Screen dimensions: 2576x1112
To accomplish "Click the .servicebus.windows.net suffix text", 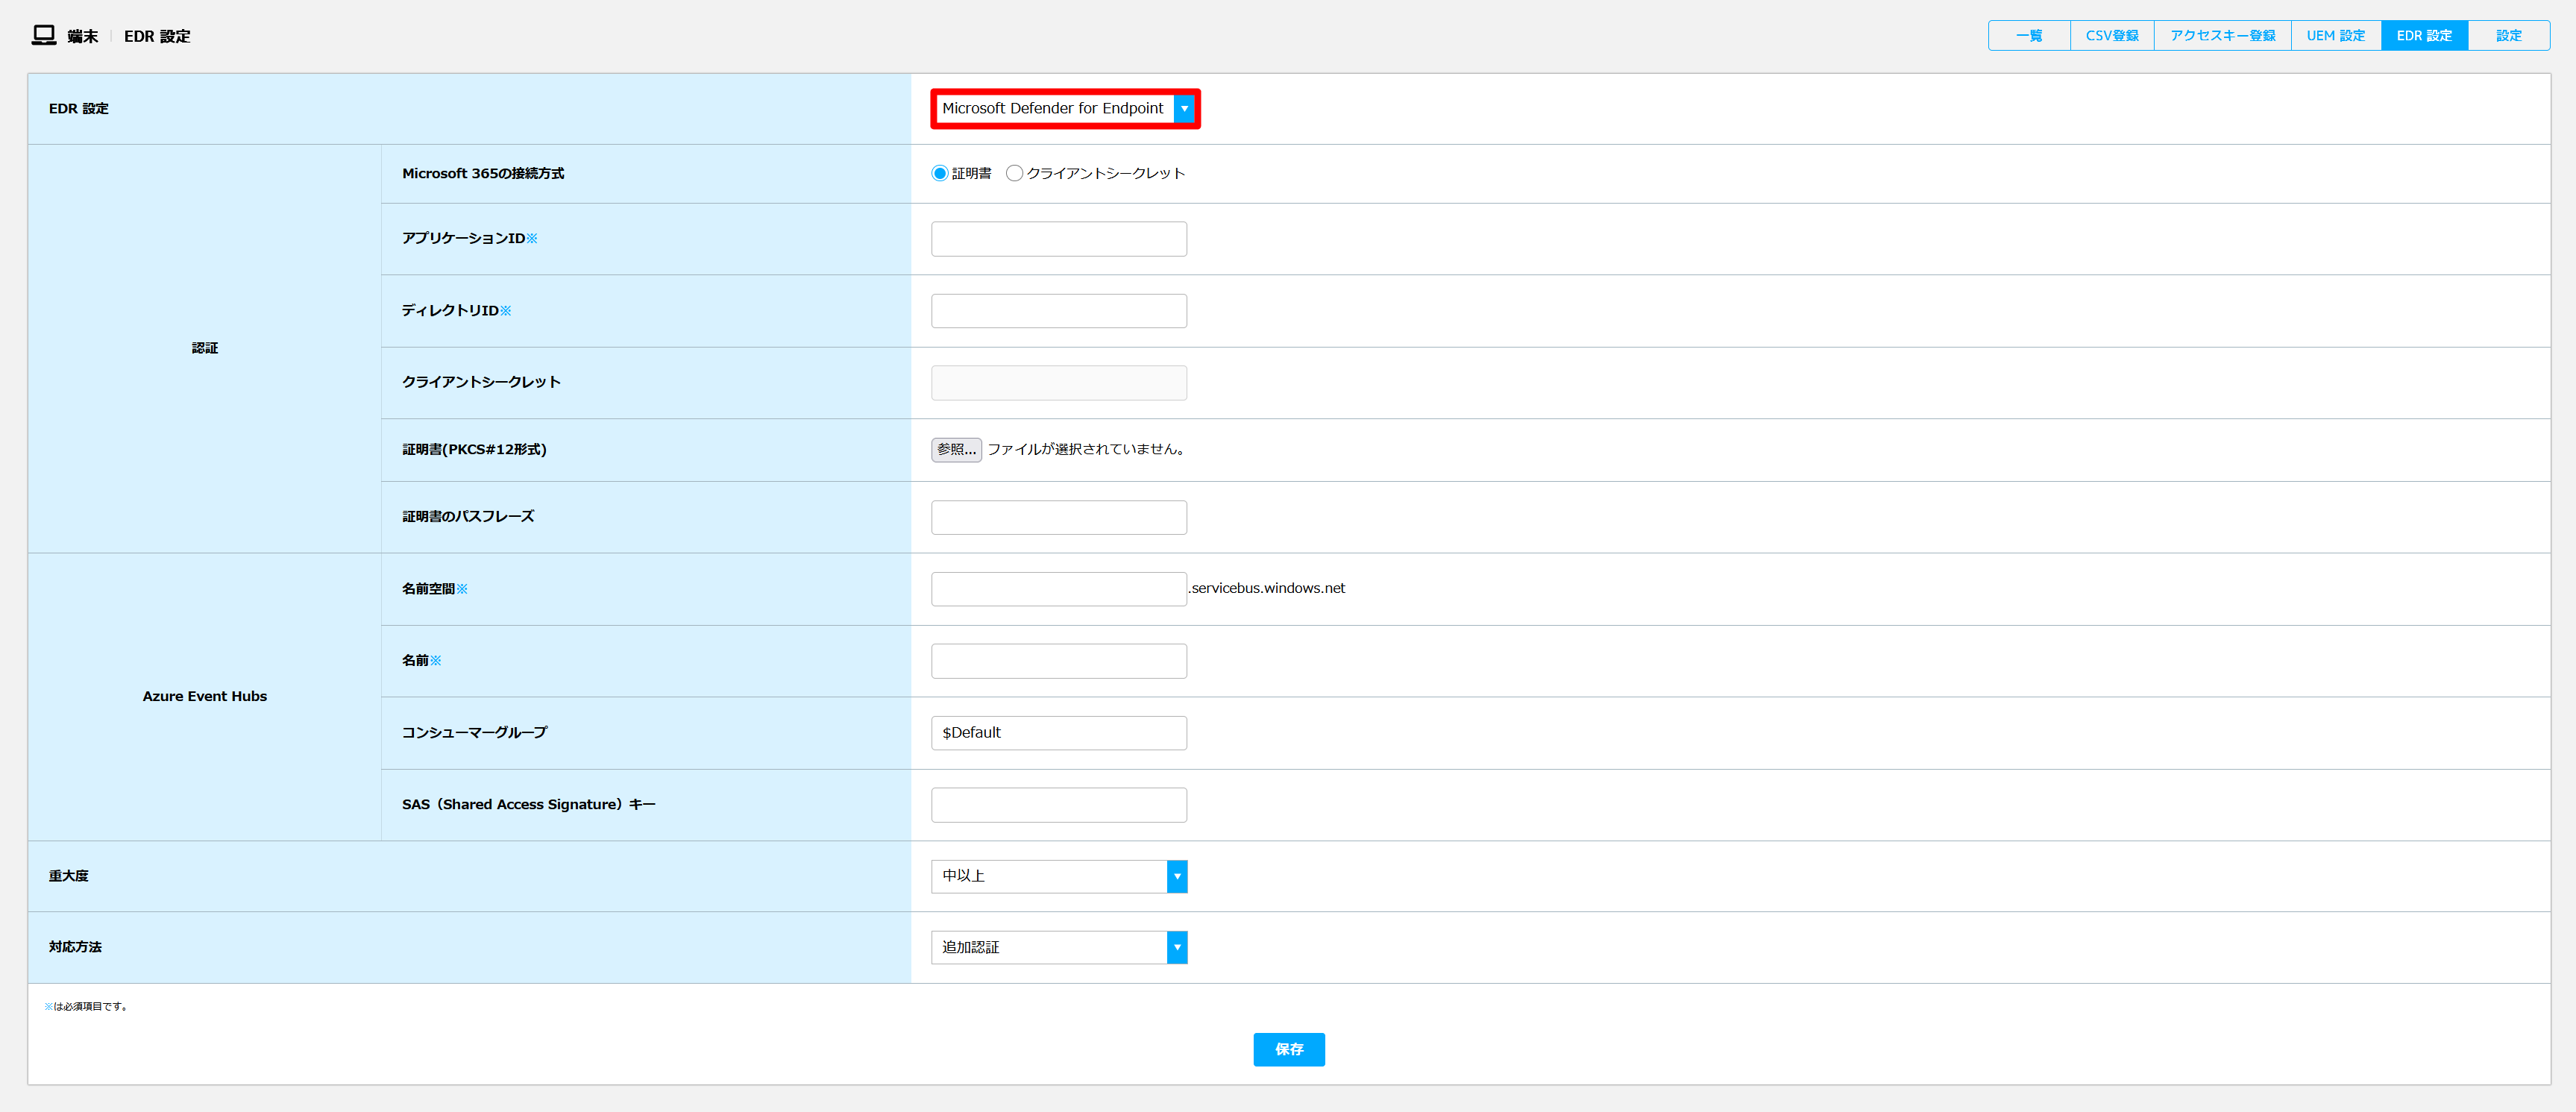I will (1267, 588).
